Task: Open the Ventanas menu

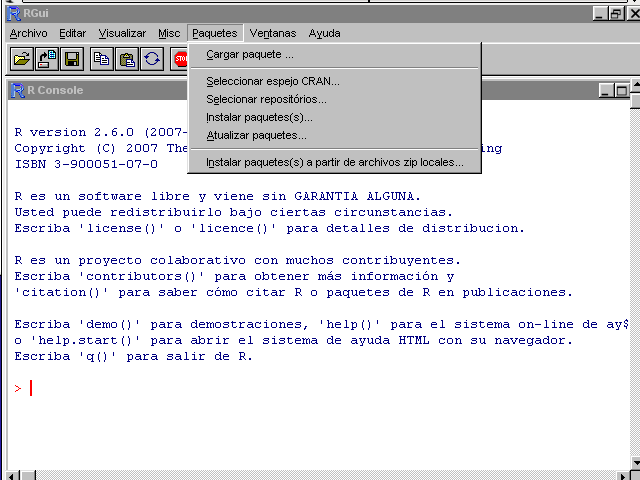Action: (x=273, y=33)
